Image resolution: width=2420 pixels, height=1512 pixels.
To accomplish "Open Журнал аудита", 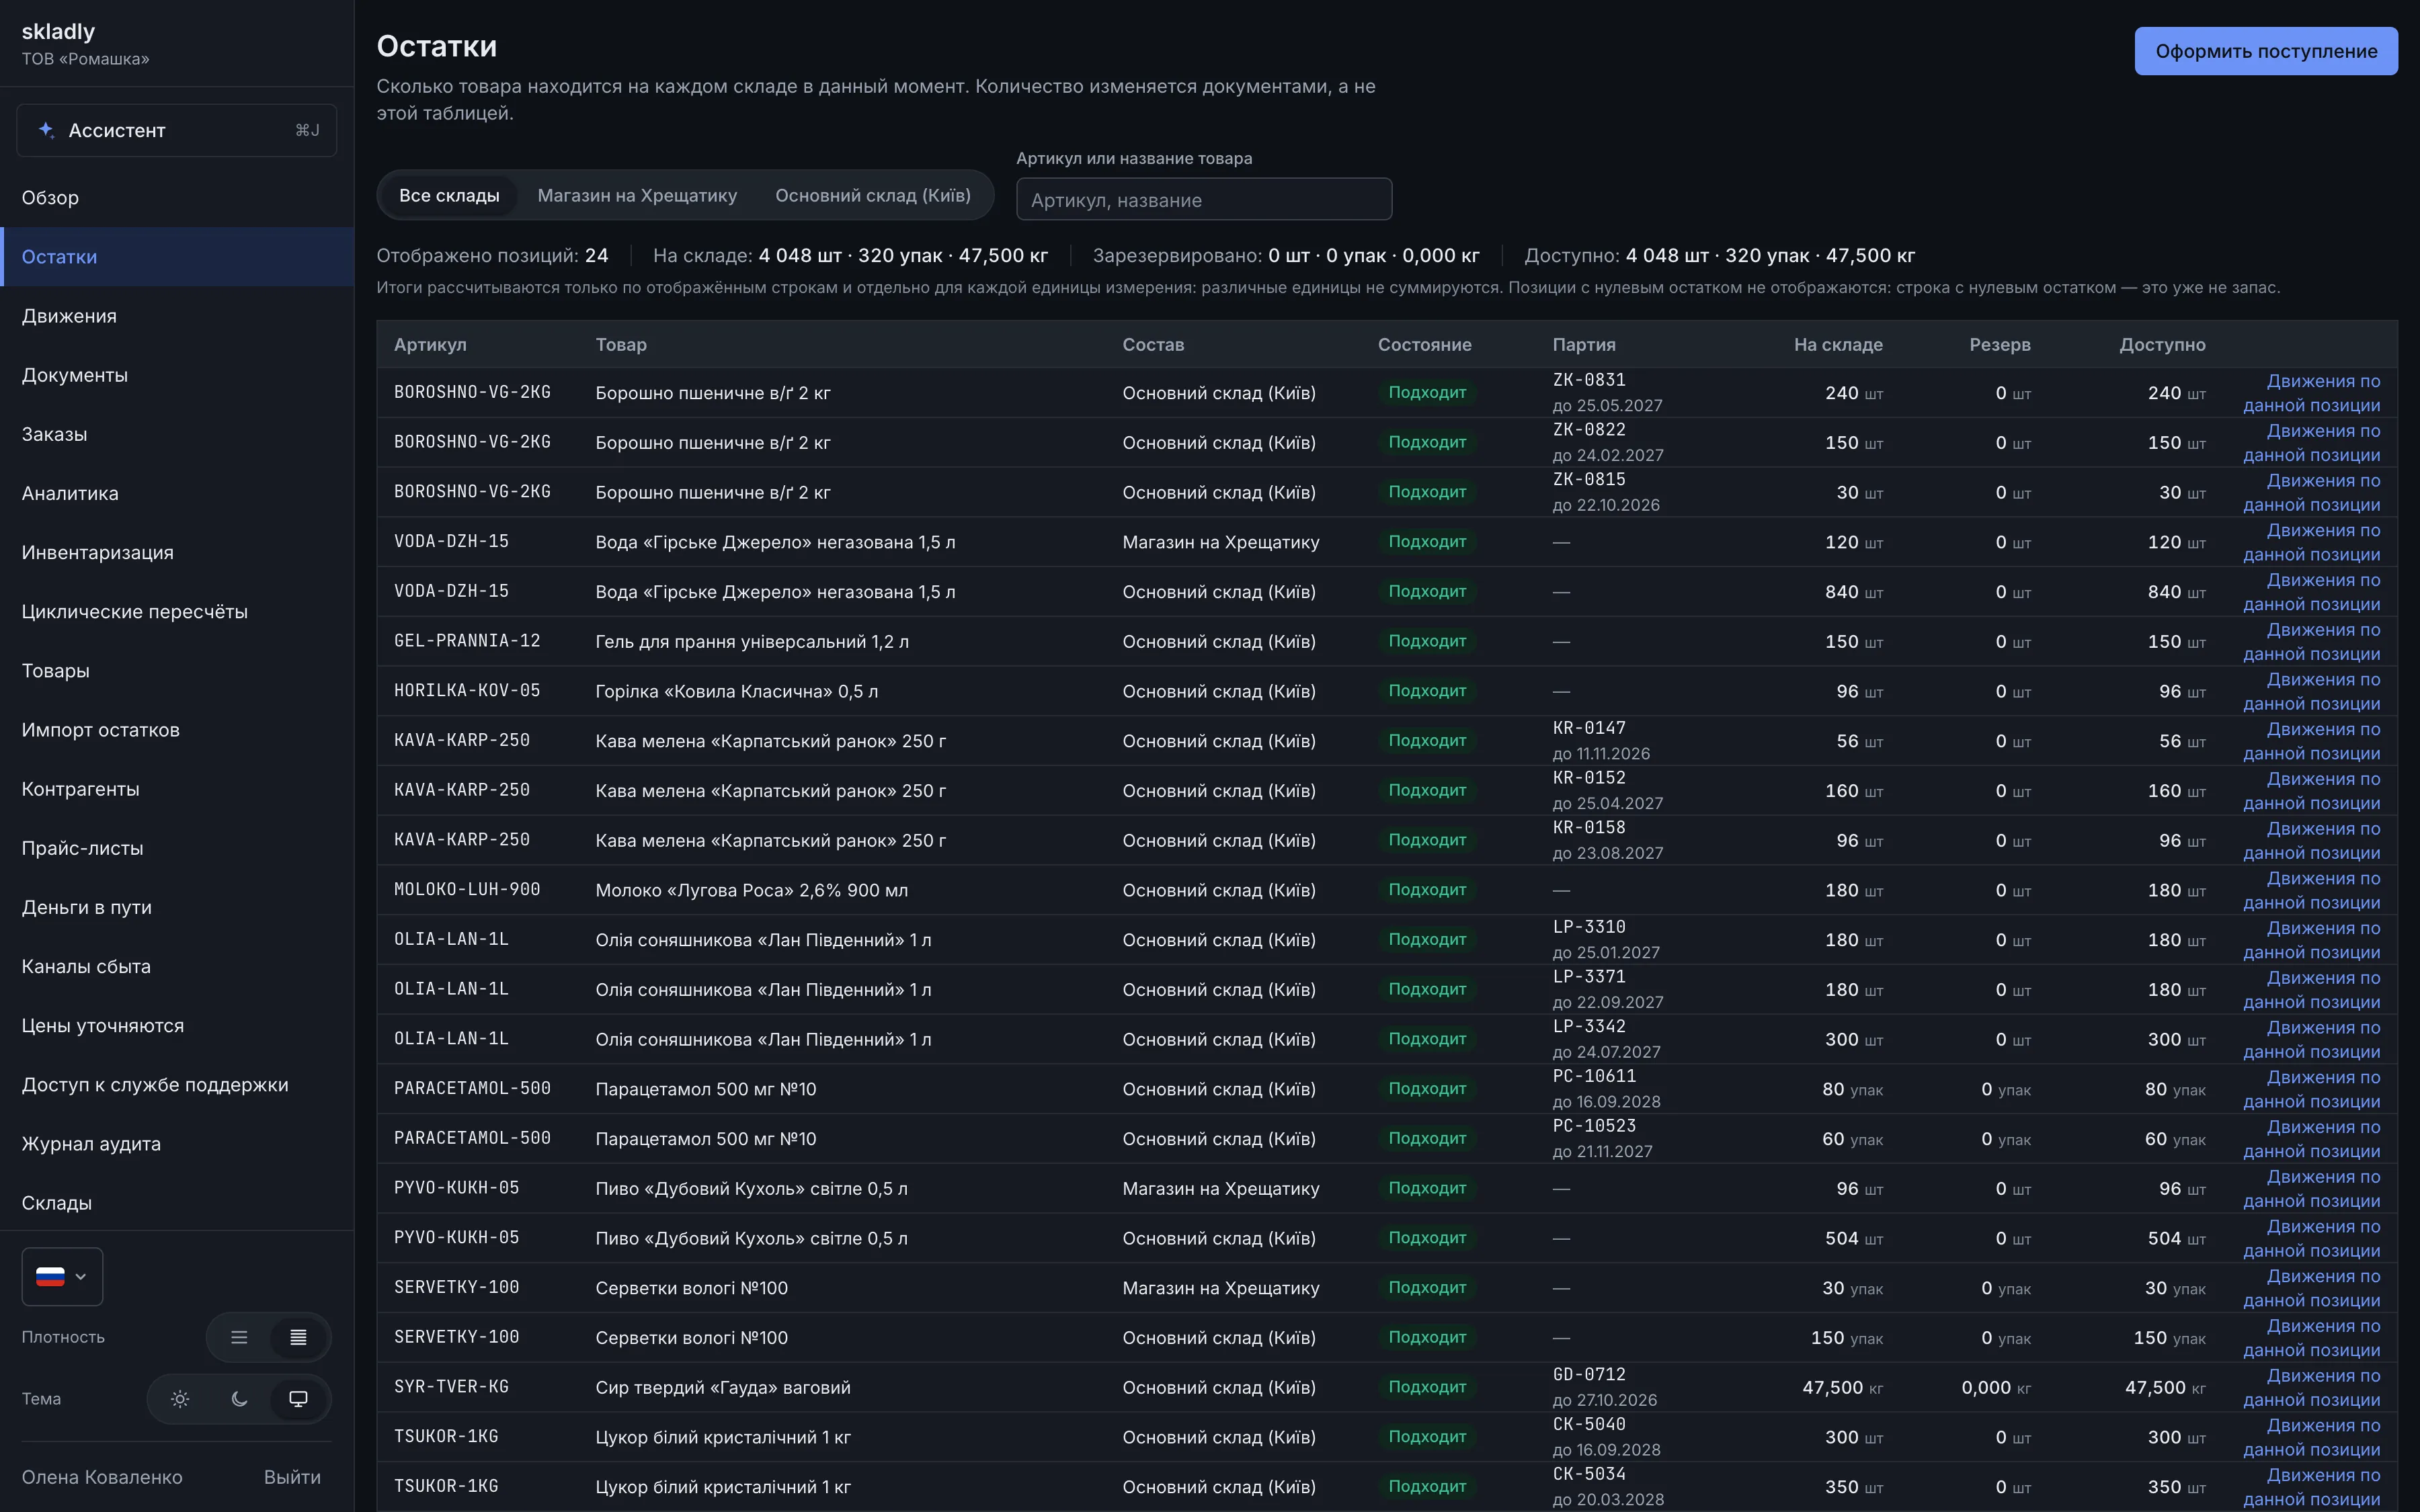I will tap(177, 1143).
